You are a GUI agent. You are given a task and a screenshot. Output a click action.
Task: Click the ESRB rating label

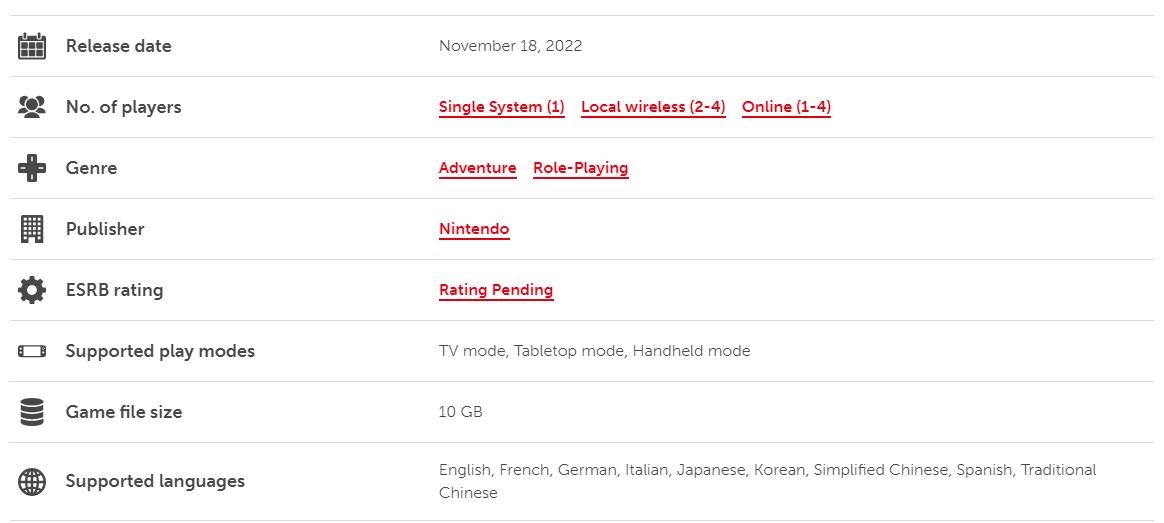coord(114,290)
